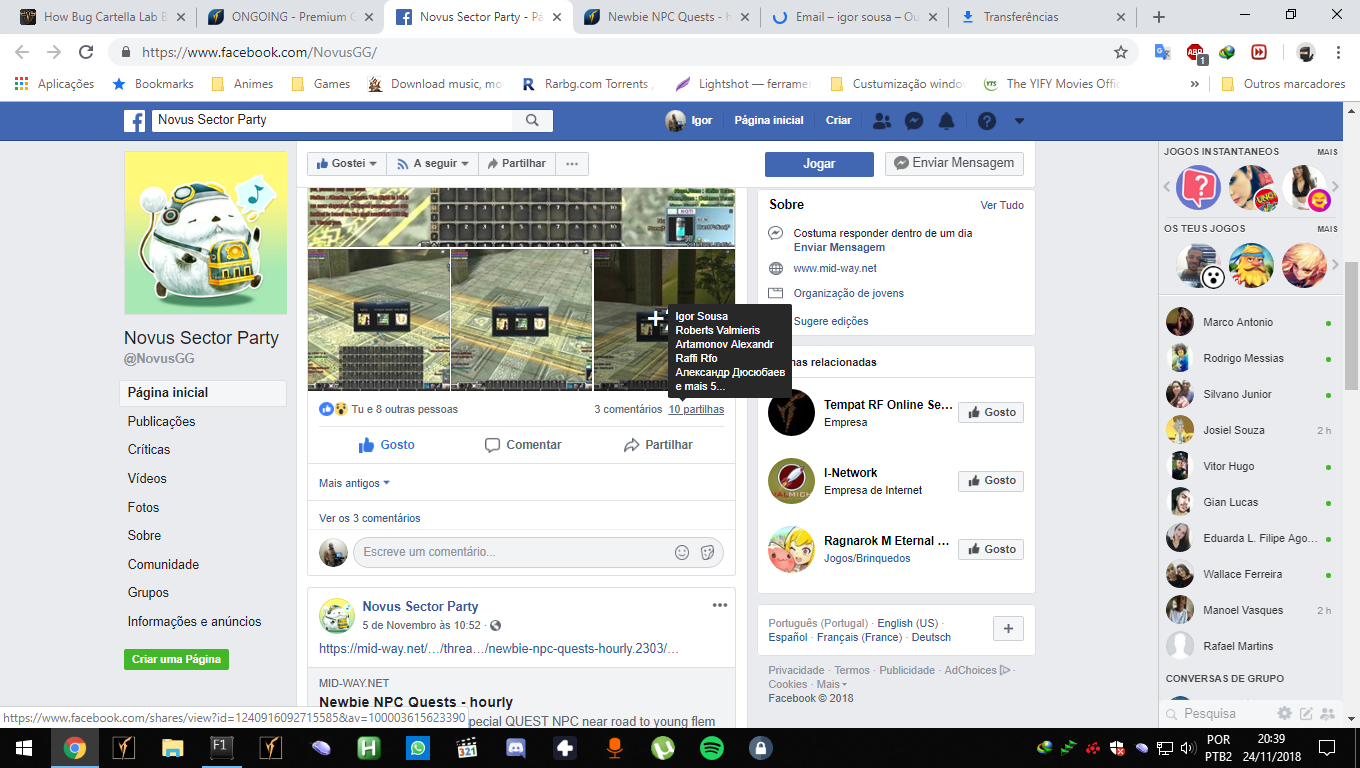This screenshot has width=1360, height=768.
Task: Click Gosto button for I-Network
Action: (991, 481)
